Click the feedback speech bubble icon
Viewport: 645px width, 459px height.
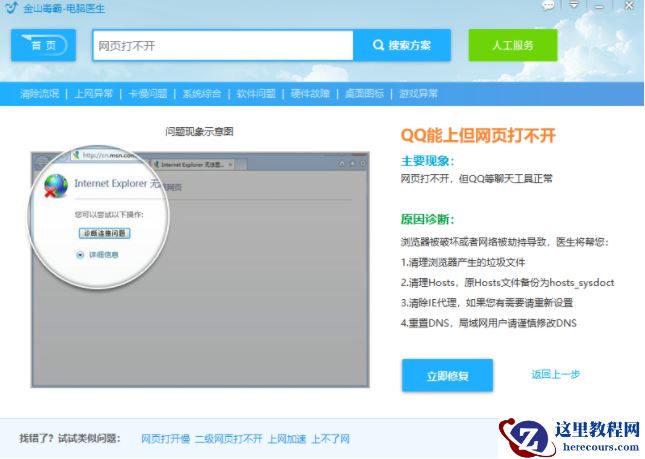548,5
